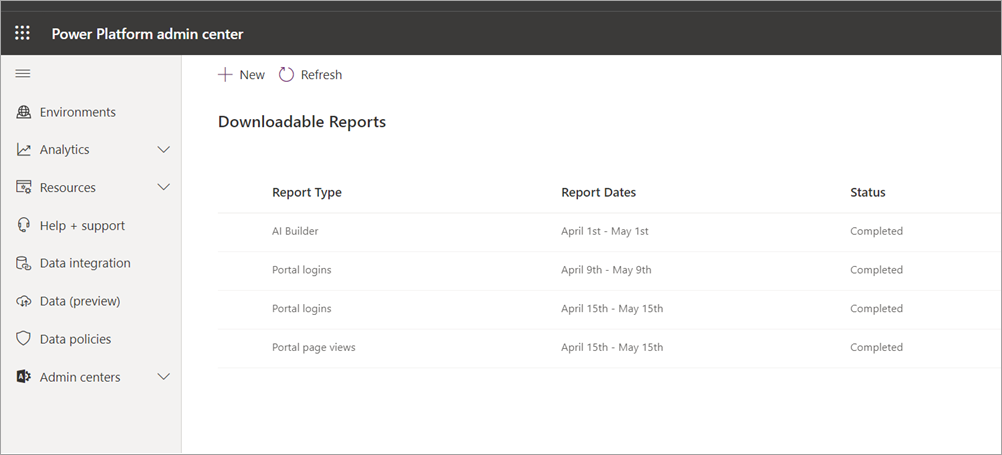Click the Resources icon in sidebar
Screen dimensions: 1002x455
[24, 187]
